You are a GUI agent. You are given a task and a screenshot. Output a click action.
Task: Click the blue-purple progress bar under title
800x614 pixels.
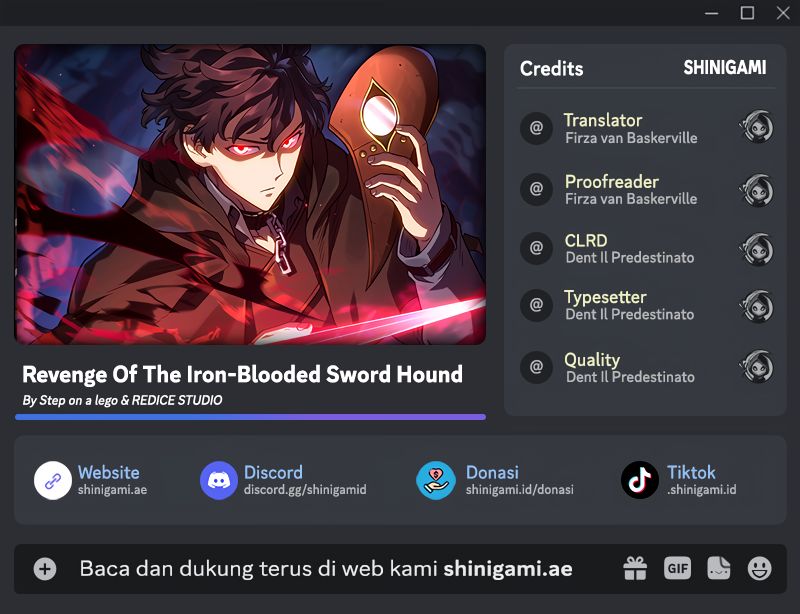tap(251, 417)
